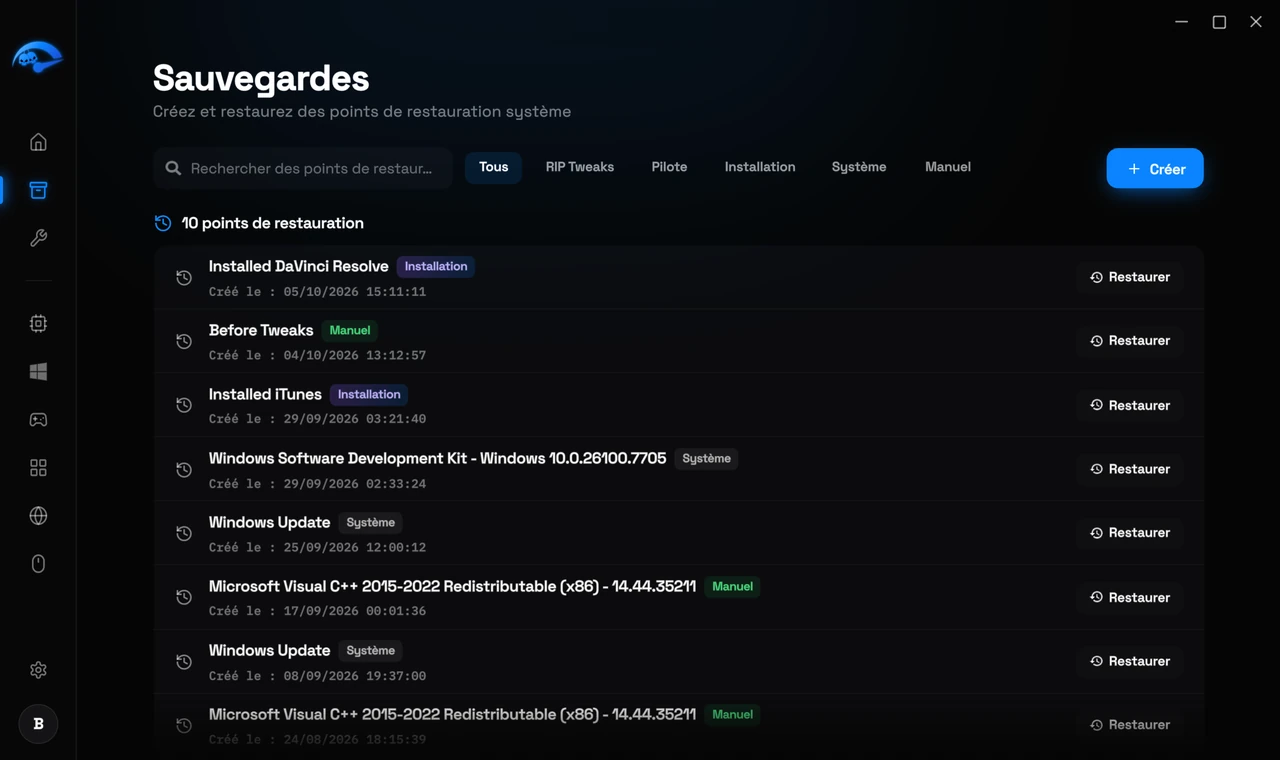The image size is (1280, 760).
Task: Click the Système badge next to Development Kit
Action: coord(706,458)
